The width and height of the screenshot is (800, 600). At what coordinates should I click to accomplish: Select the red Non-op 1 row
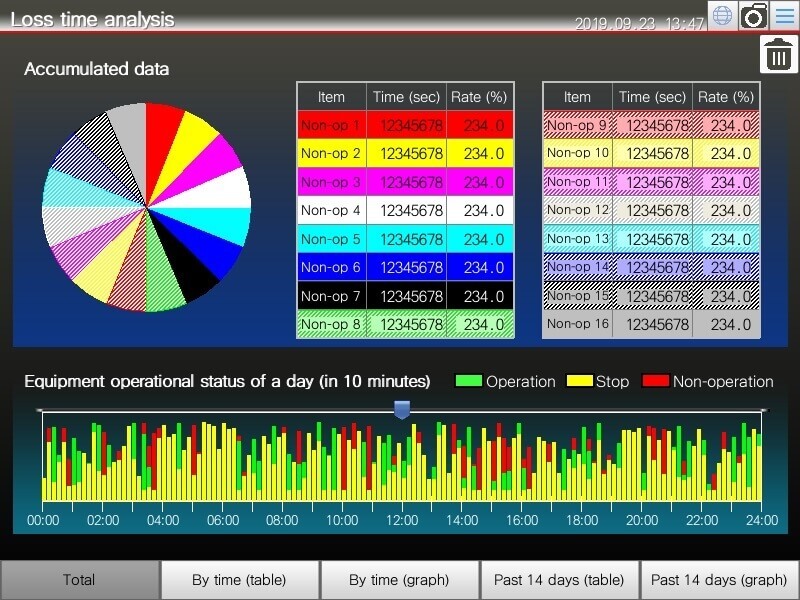point(405,125)
